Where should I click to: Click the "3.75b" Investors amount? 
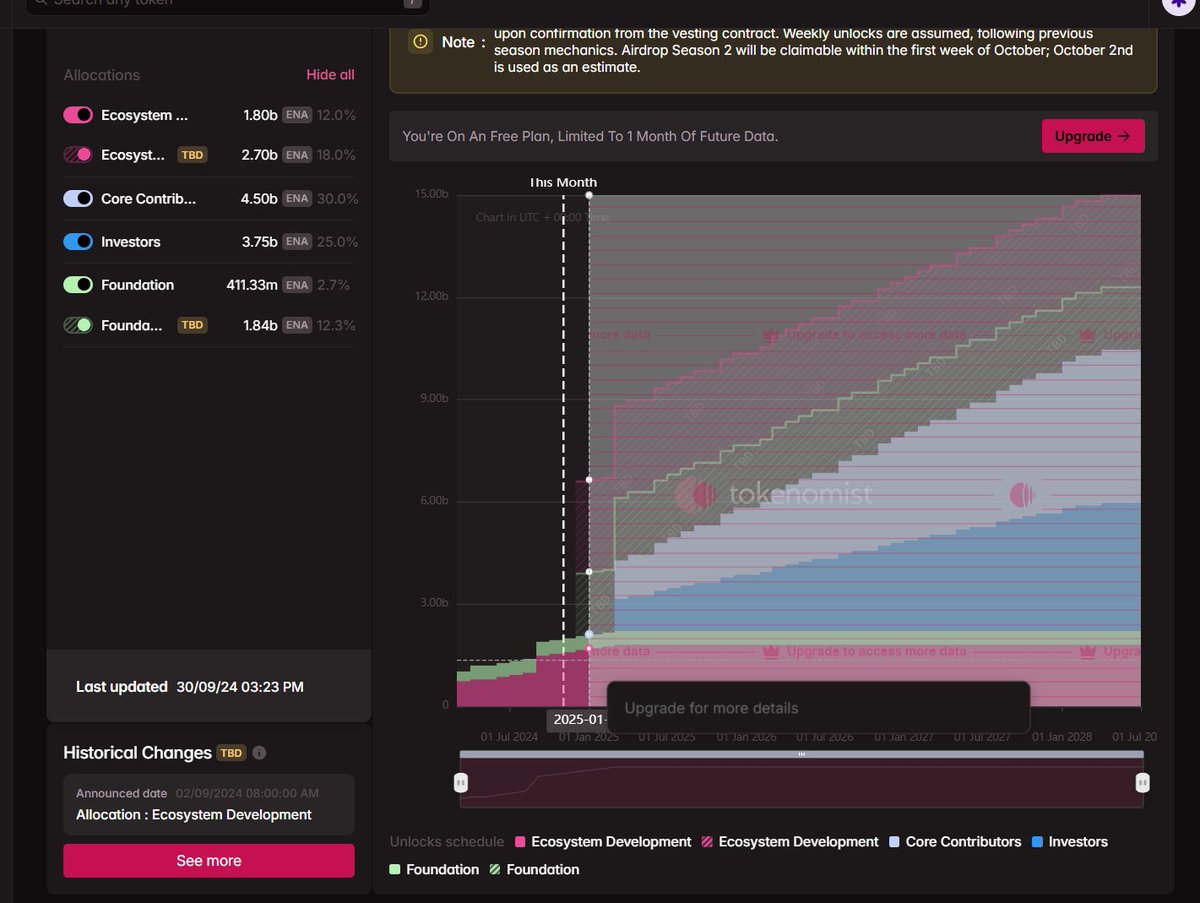click(x=260, y=242)
